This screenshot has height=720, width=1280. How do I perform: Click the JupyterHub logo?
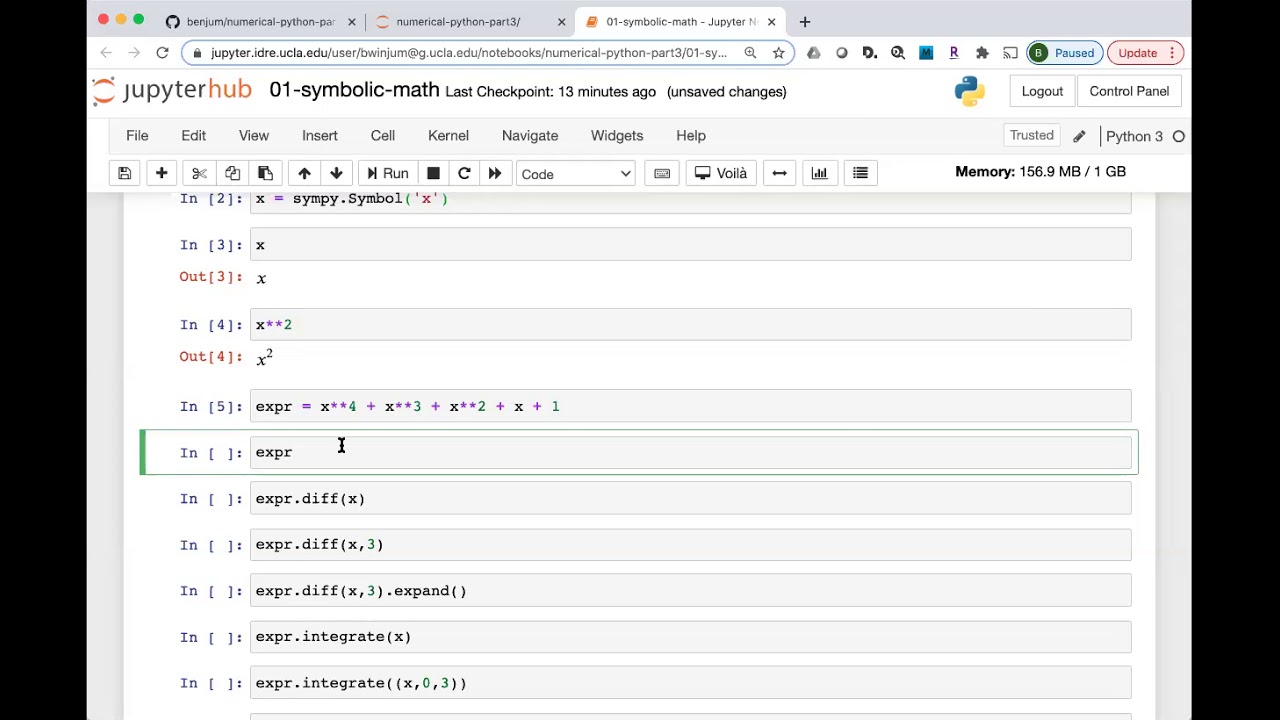pos(172,90)
